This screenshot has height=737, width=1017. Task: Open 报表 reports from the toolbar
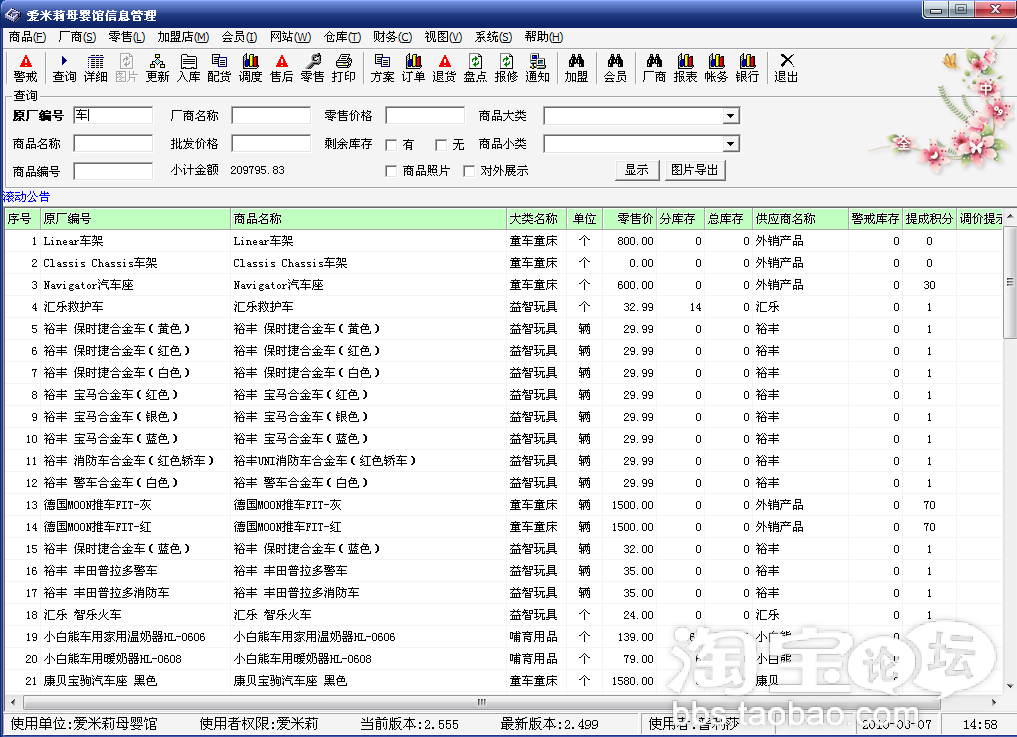685,68
